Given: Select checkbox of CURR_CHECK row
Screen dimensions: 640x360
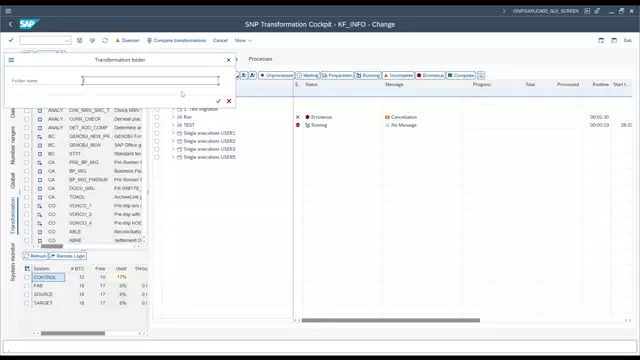Looking at the screenshot, I should pyautogui.click(x=27, y=119).
